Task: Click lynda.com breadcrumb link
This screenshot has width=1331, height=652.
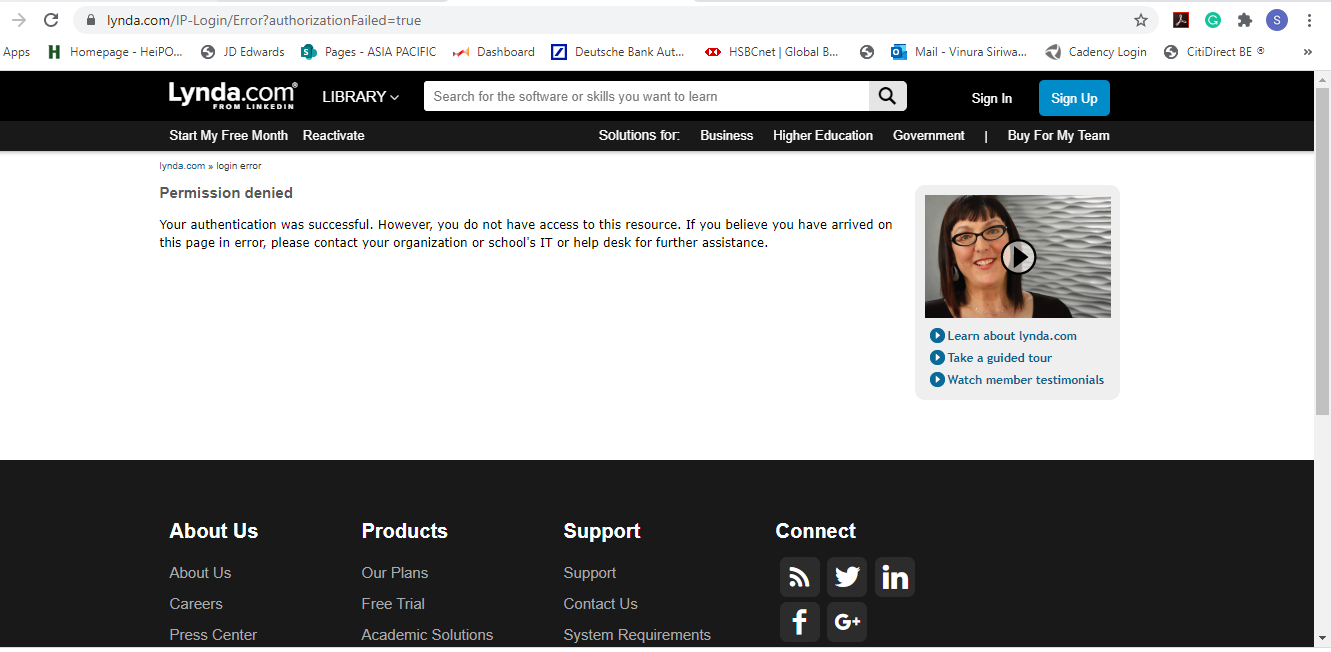Action: [182, 166]
